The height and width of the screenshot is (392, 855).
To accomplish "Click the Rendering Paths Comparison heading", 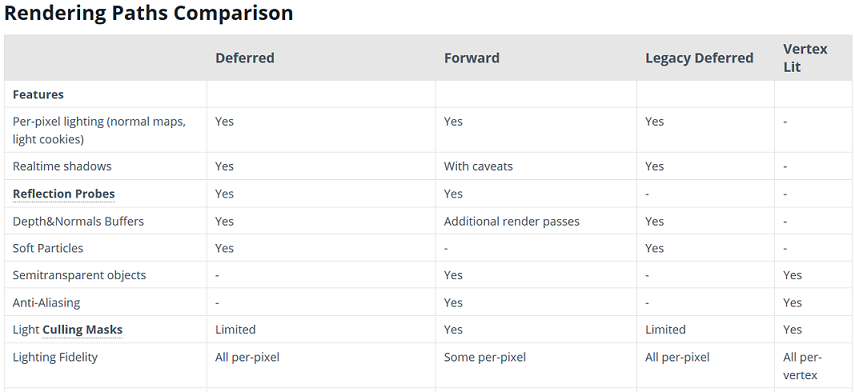I will coord(148,13).
